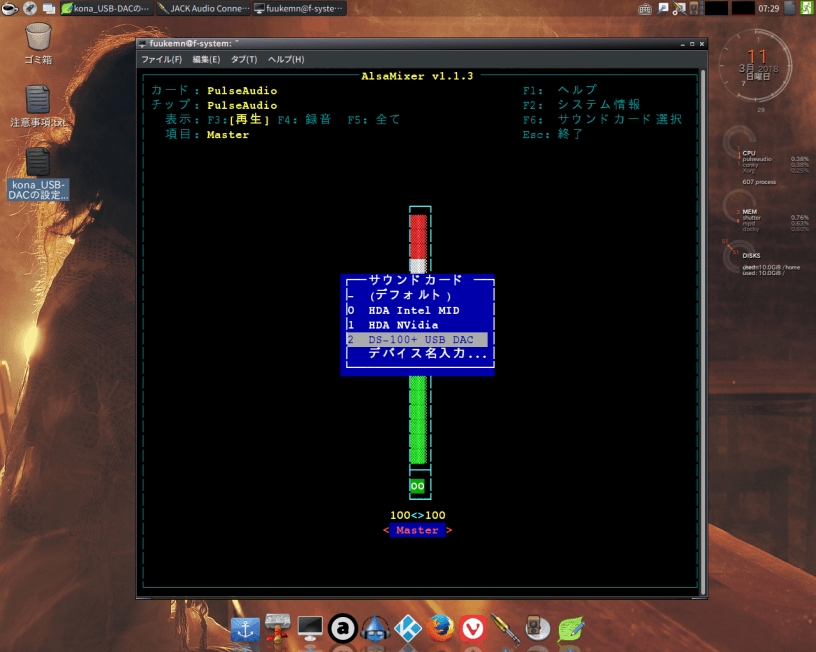Viewport: 816px width, 652px height.
Task: Click the JACK plug tray icon
Action: pos(679,8)
